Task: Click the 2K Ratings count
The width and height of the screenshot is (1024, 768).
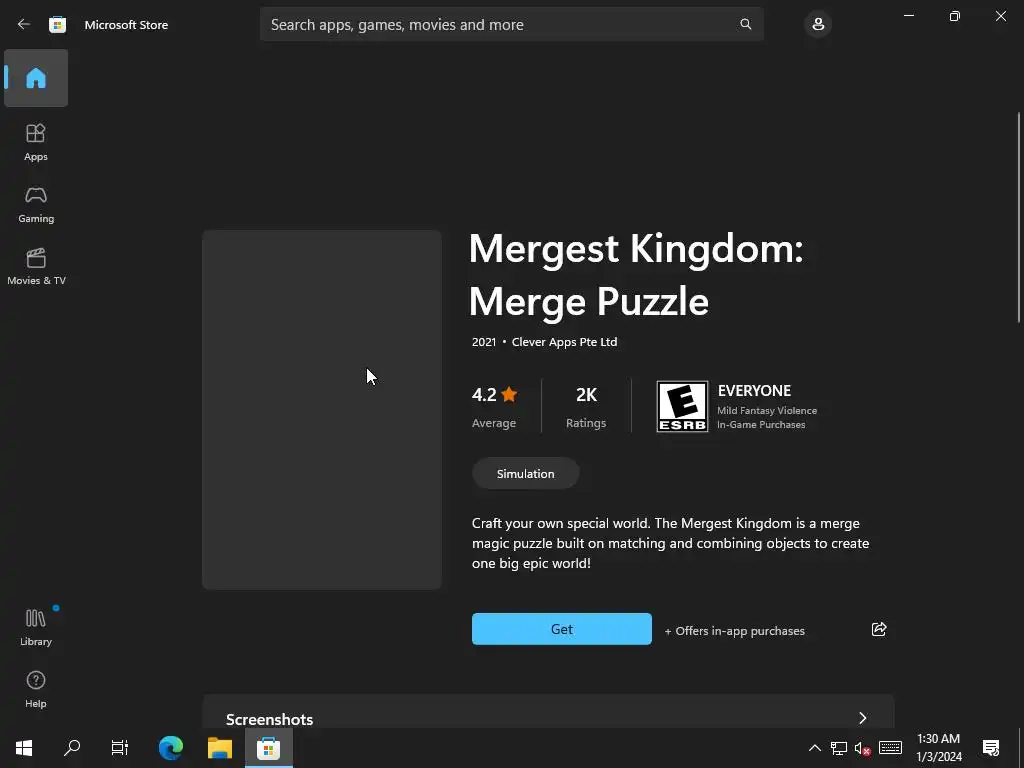Action: point(586,406)
